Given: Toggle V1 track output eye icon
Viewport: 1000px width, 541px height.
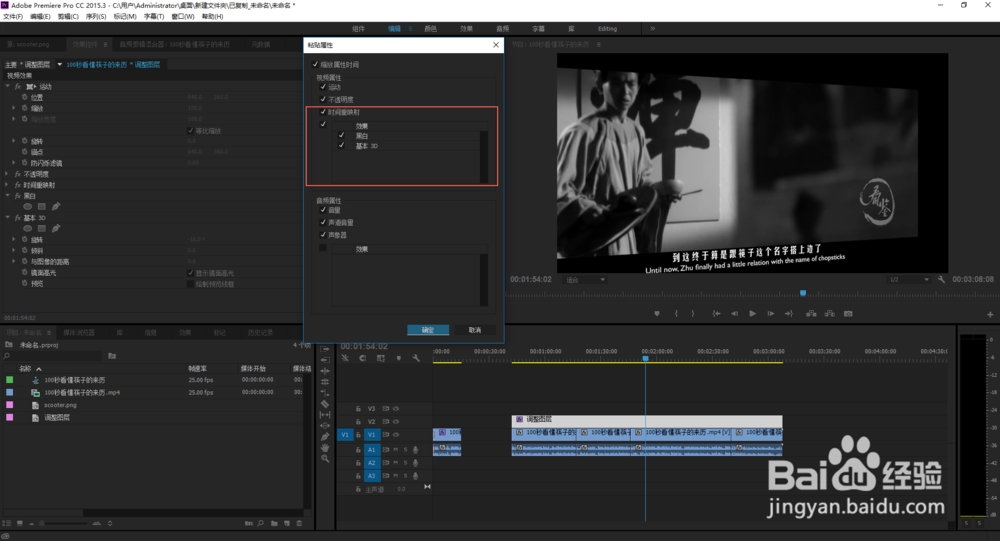Looking at the screenshot, I should point(395,434).
